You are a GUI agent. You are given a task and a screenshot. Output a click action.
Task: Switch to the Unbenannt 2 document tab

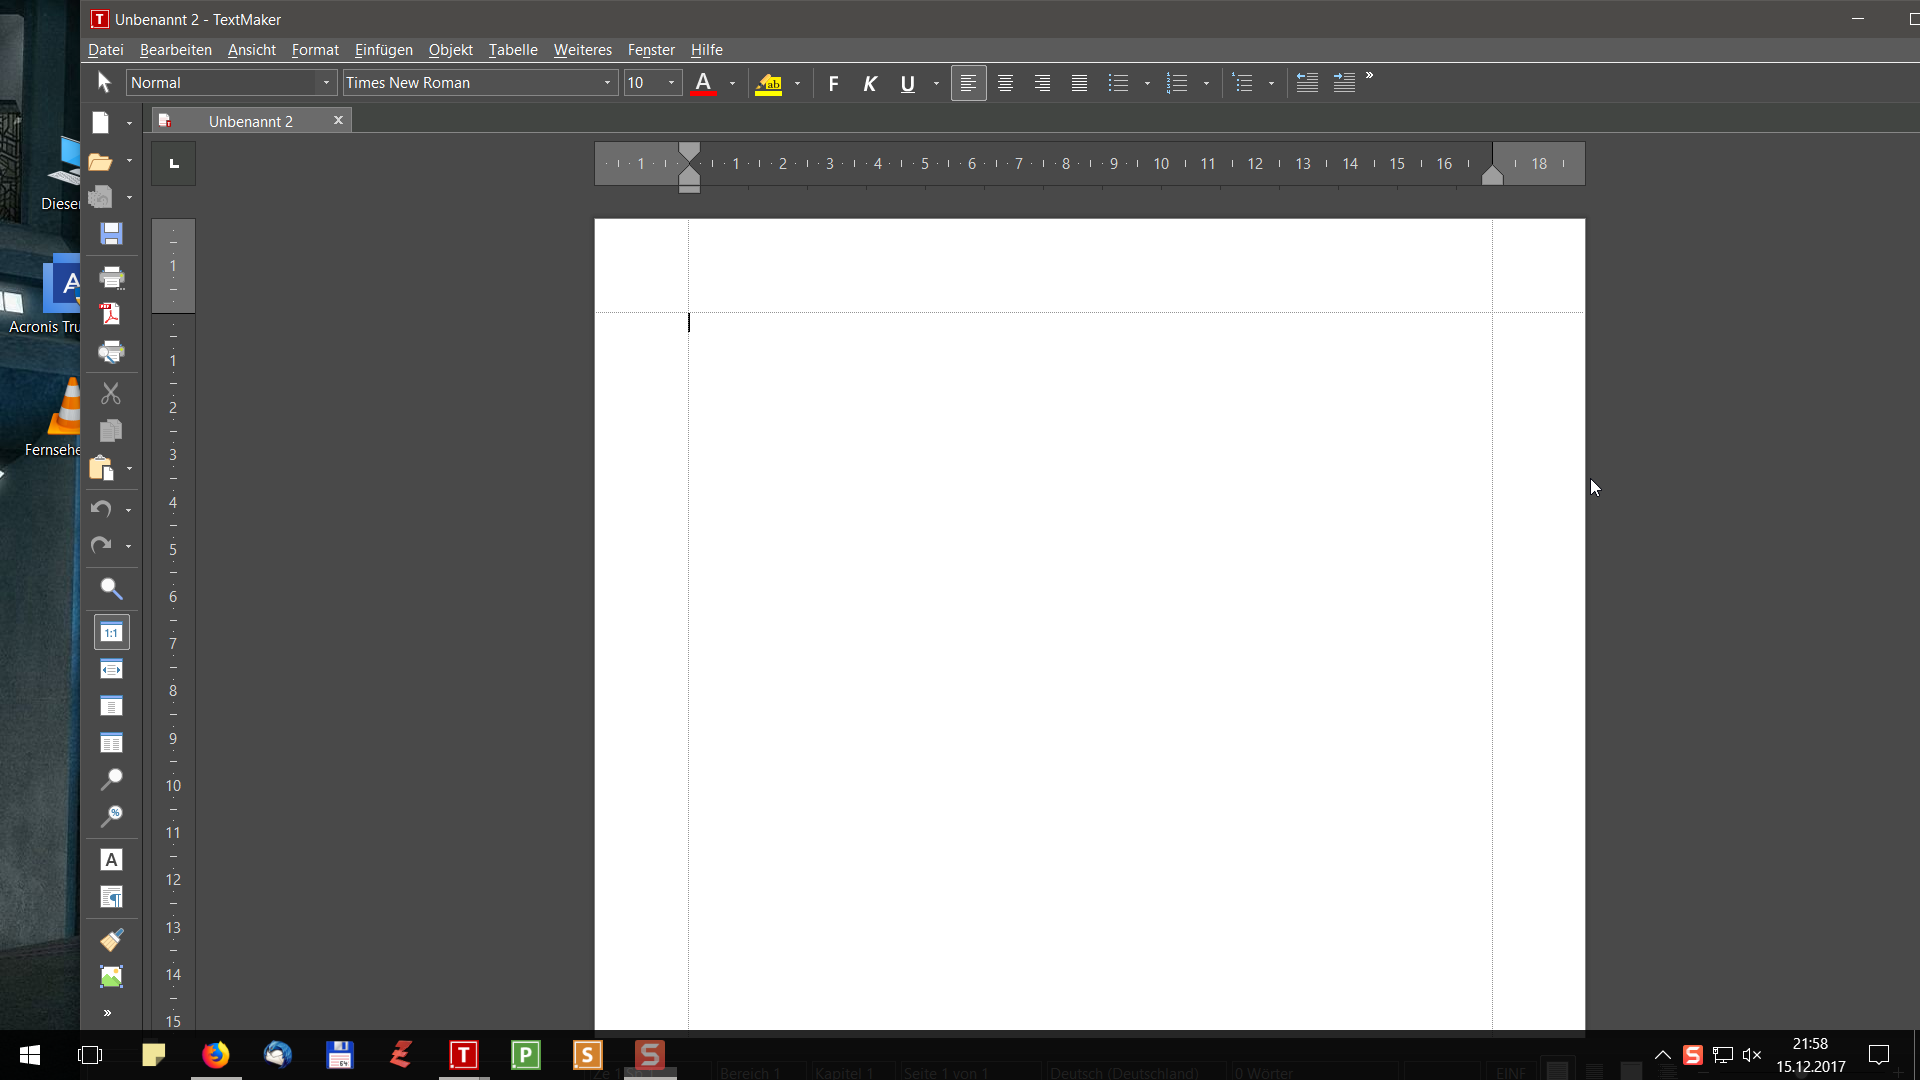coord(251,121)
